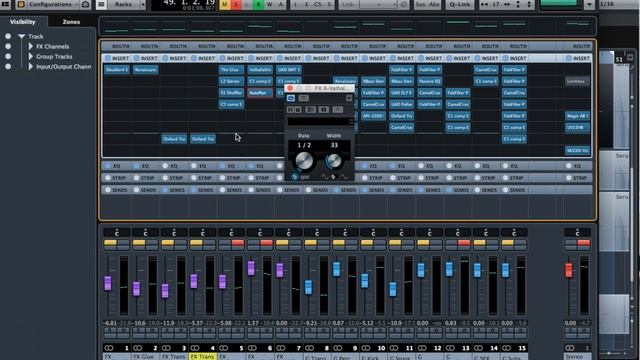Toggle the red solo button on channel 13
Image resolution: width=640 pixels, height=360 pixels.
point(464,243)
